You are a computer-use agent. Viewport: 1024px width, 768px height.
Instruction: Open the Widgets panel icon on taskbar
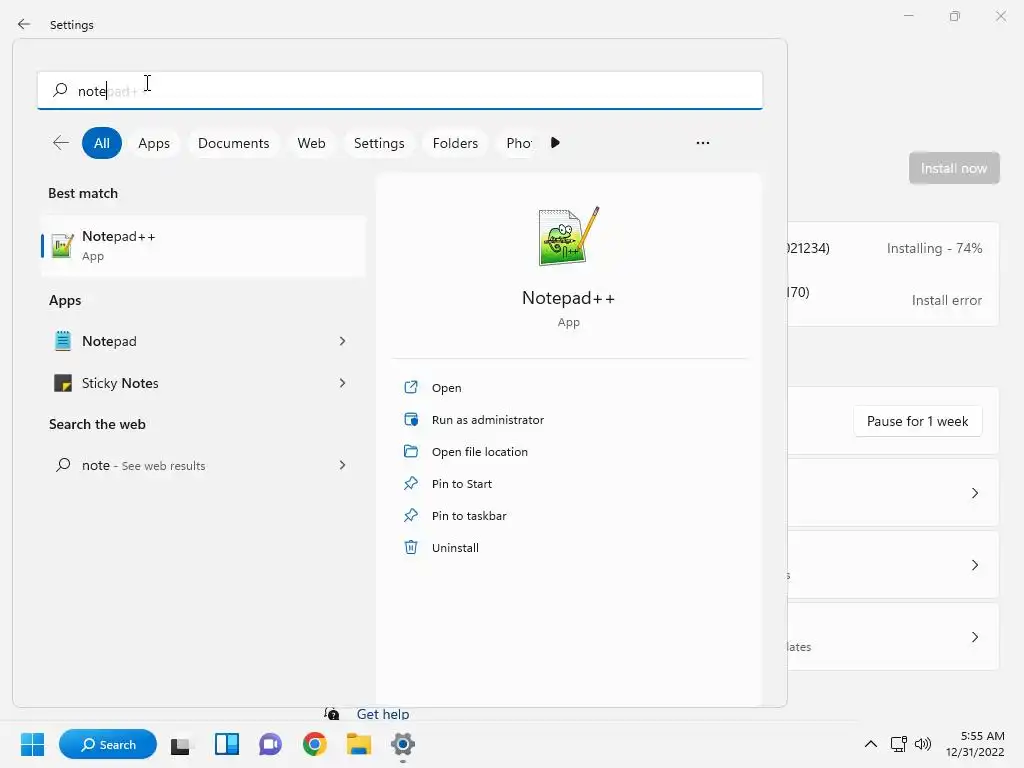227,744
